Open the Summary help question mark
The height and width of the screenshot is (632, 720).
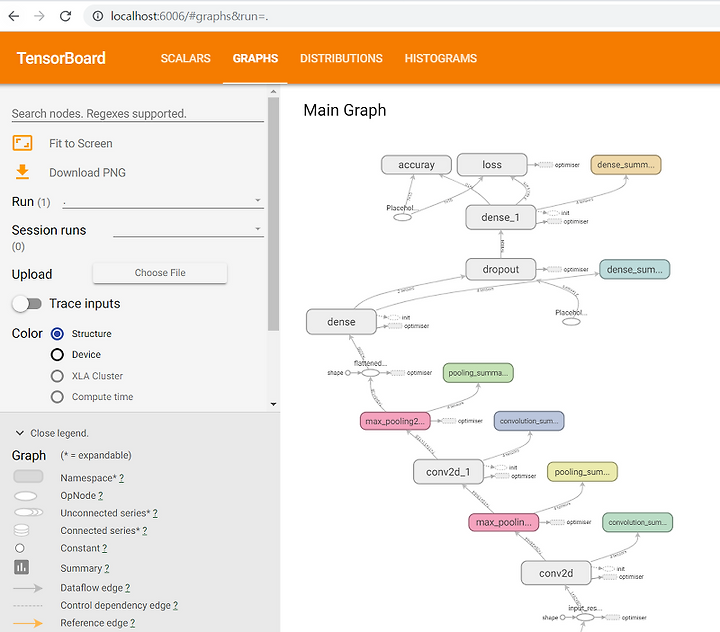107,569
